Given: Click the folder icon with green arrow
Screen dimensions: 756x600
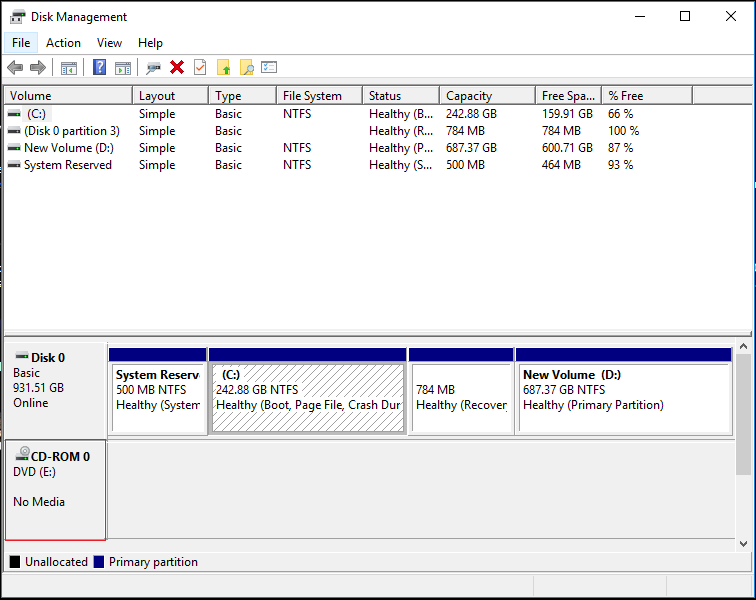Looking at the screenshot, I should tap(223, 68).
